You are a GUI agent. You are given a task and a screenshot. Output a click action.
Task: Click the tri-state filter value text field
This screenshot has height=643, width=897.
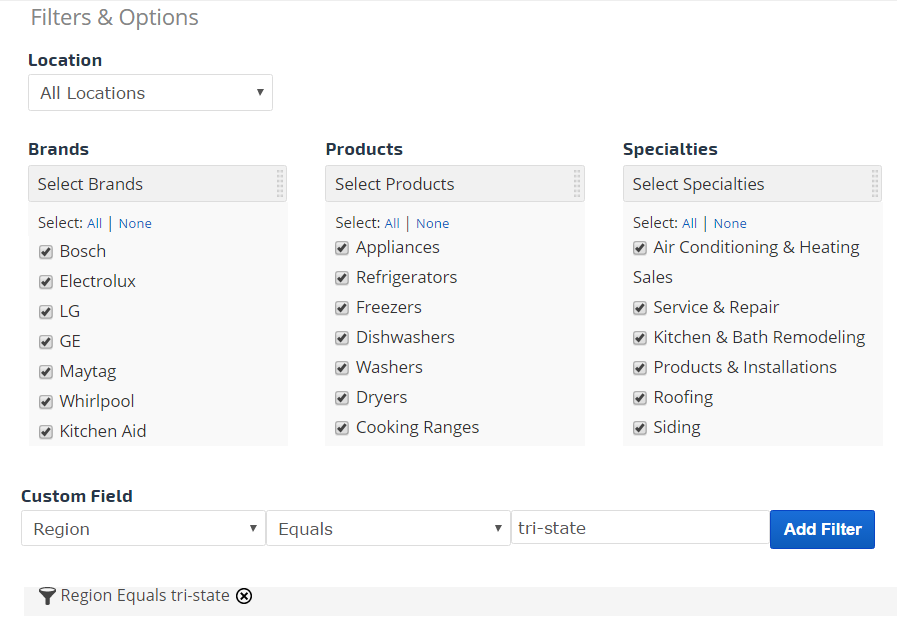pyautogui.click(x=640, y=528)
